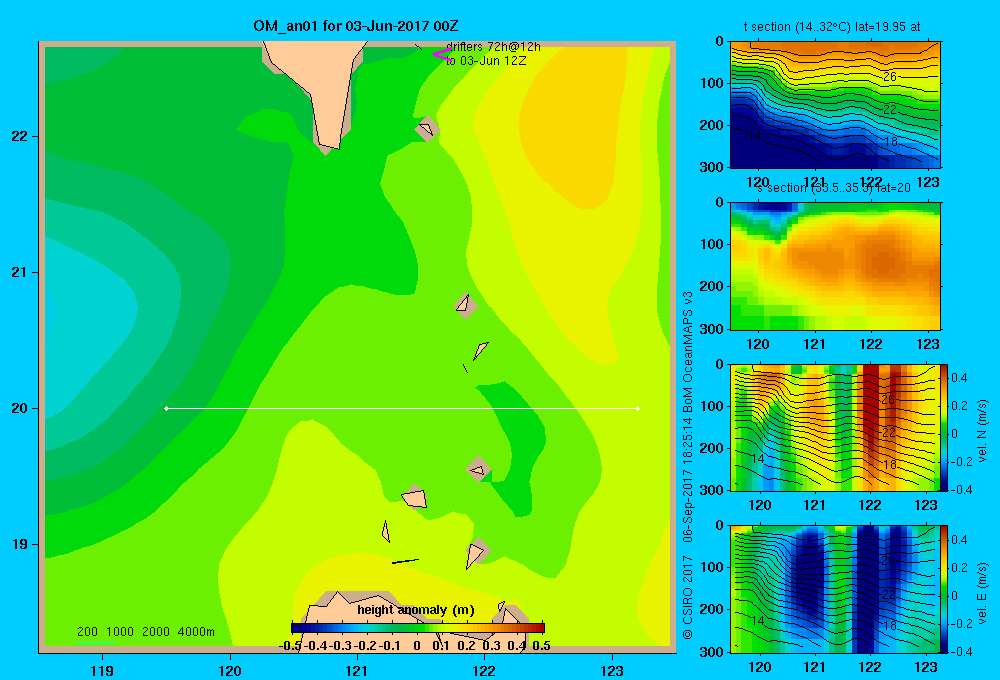1000x680 pixels.
Task: Open the vel. E eastward velocity plot
Action: pos(835,589)
